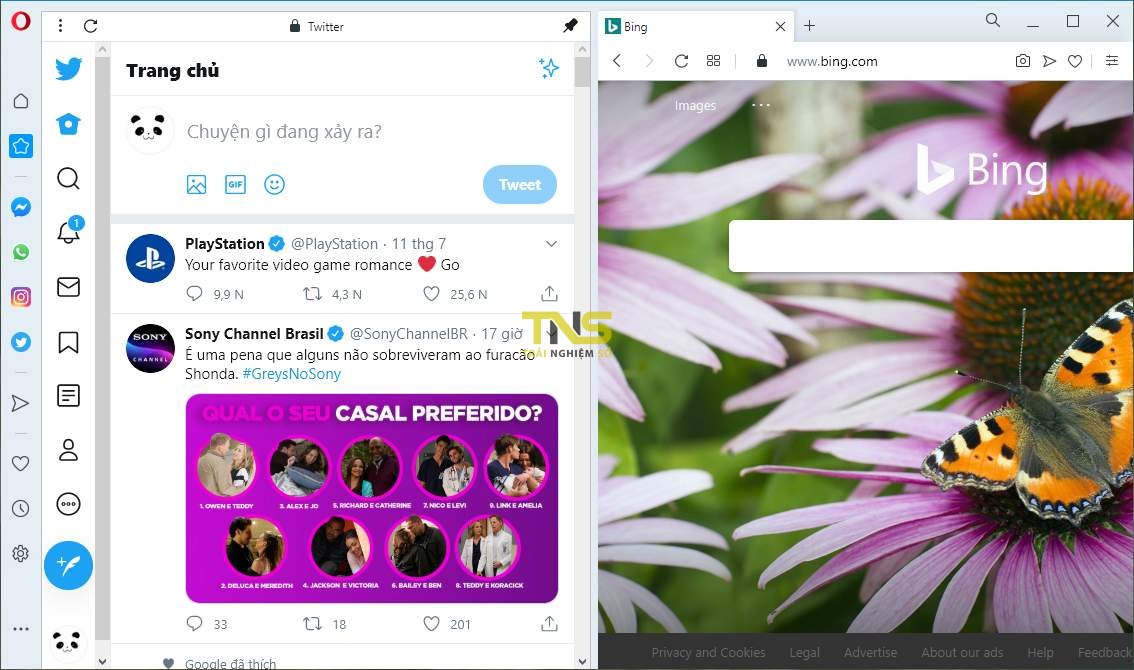Open #GreysNoSony hashtag link
Viewport: 1134px width, 670px height.
(x=291, y=374)
